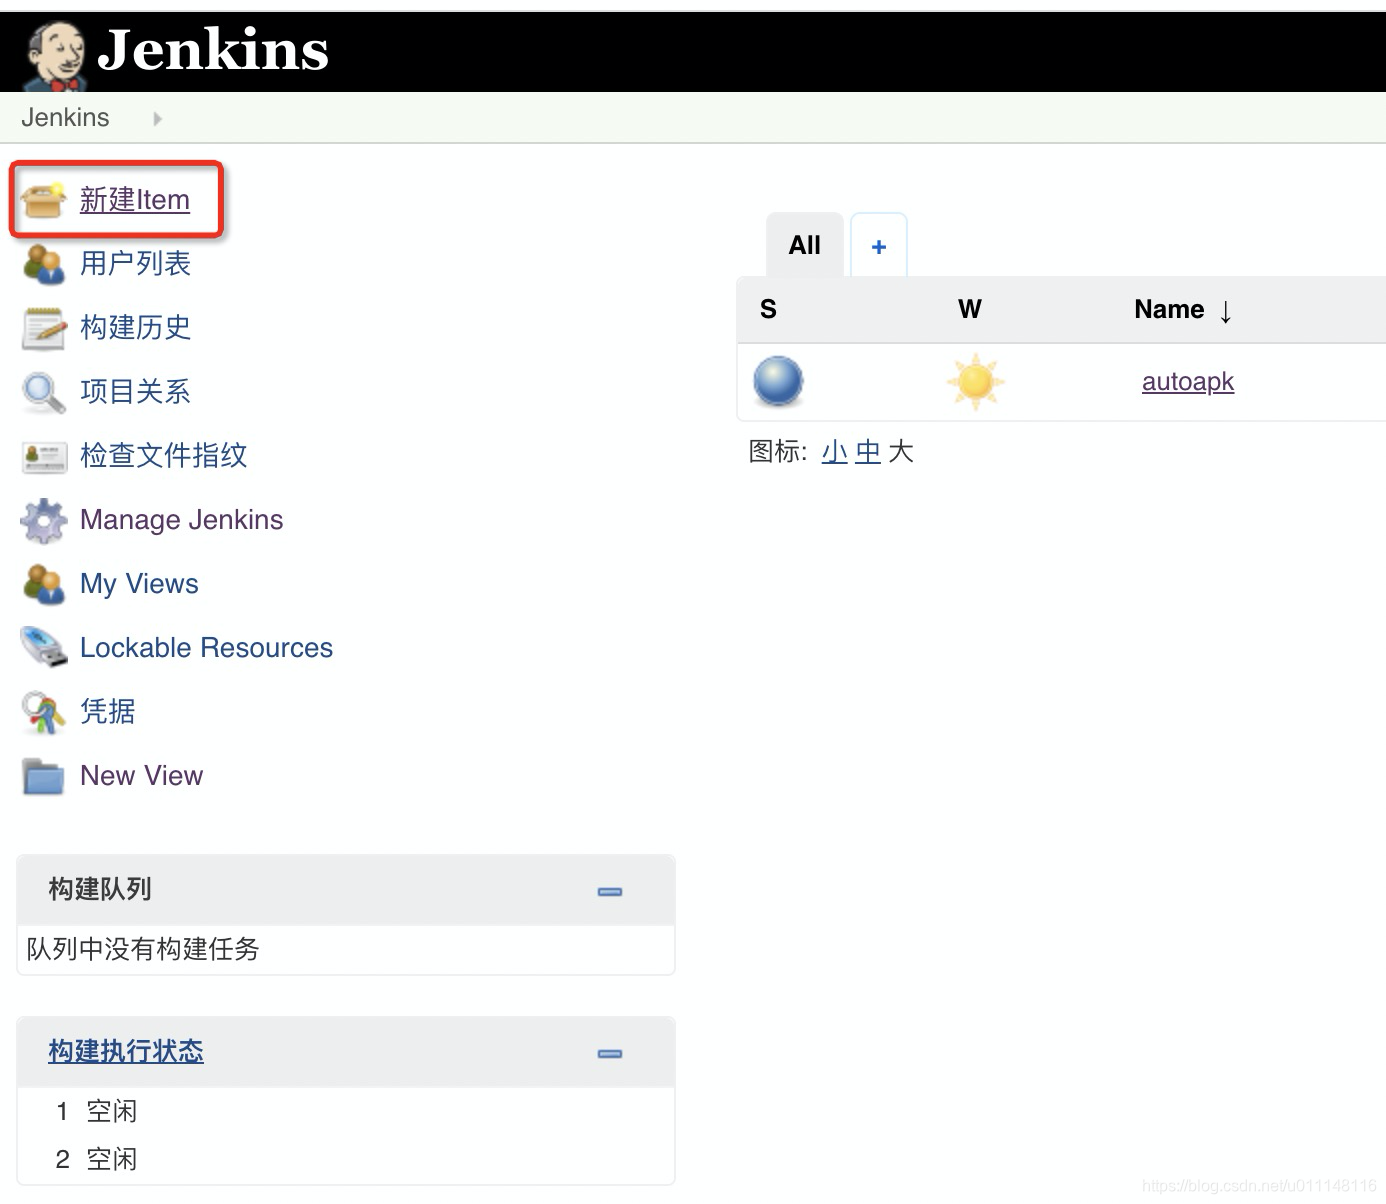The image size is (1386, 1204).
Task: Open the 检查文件指纹 link
Action: tap(163, 456)
